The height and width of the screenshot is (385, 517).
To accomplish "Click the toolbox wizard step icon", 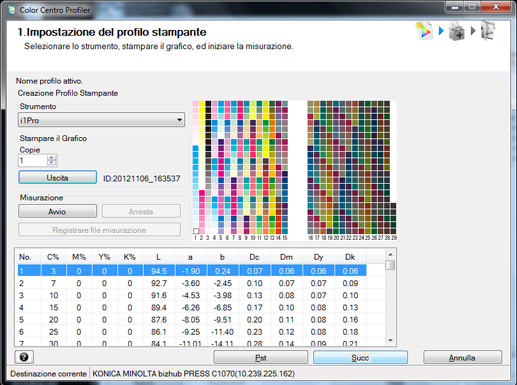I will [457, 31].
